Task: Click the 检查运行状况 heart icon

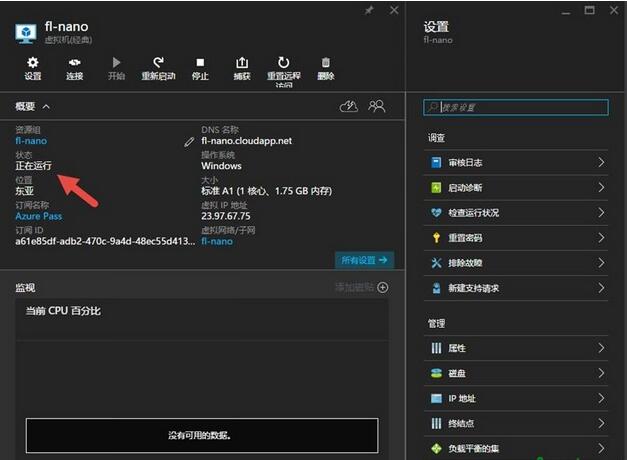Action: (436, 212)
